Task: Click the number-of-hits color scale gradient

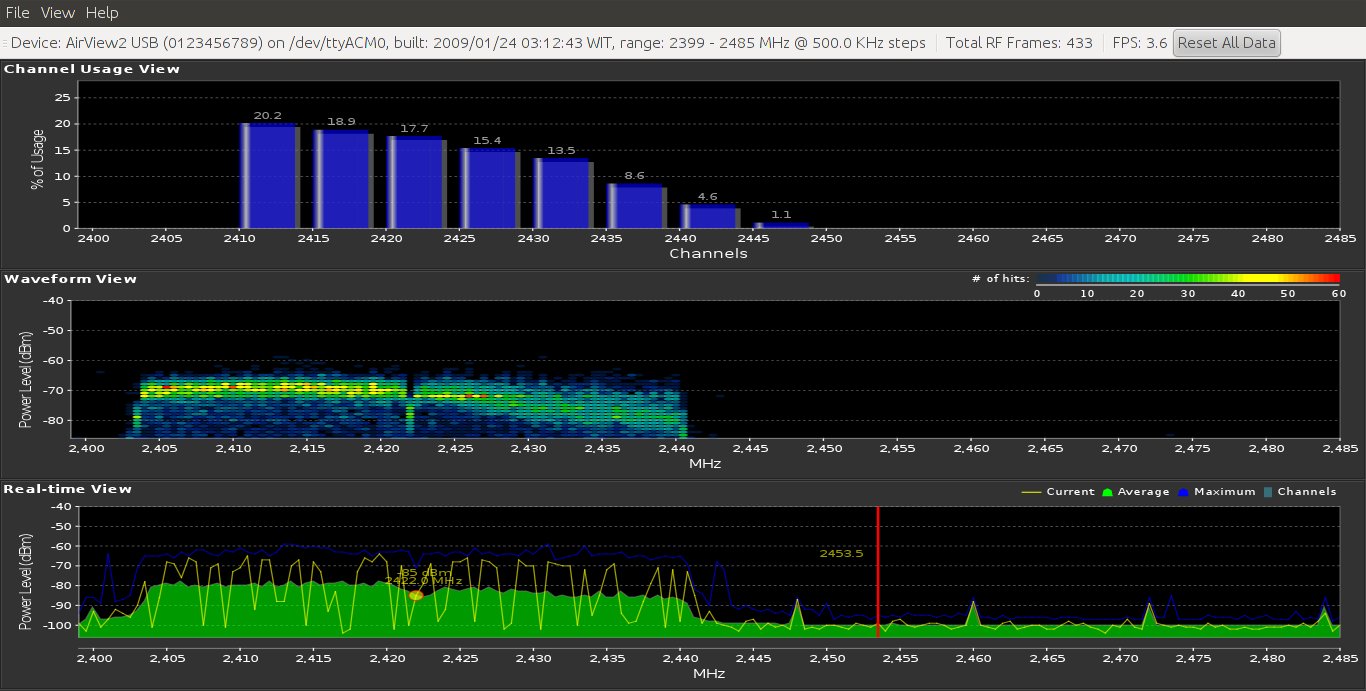Action: (x=1187, y=279)
